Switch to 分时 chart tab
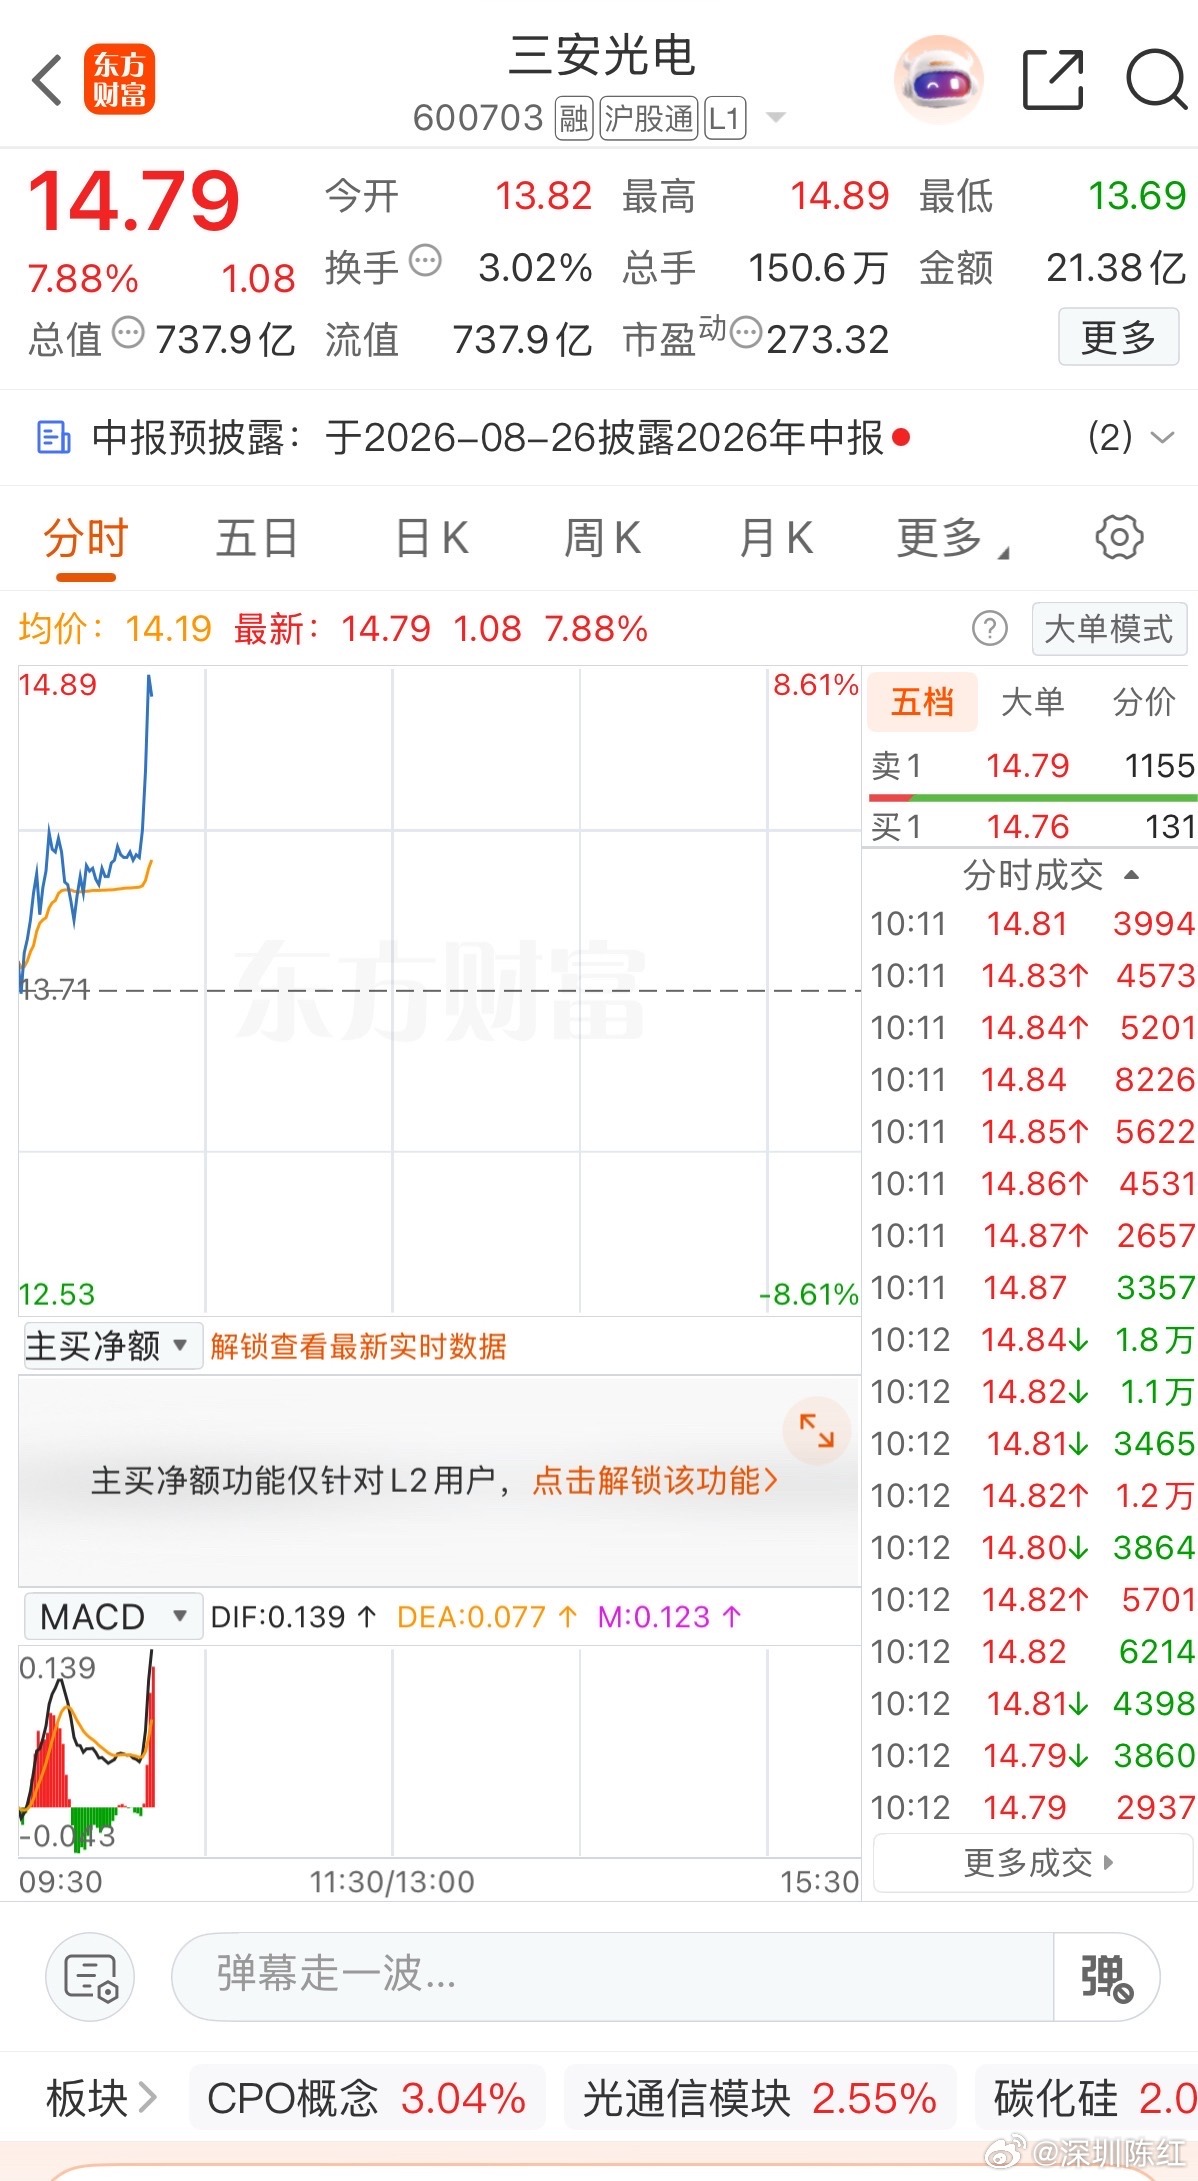 pos(86,539)
